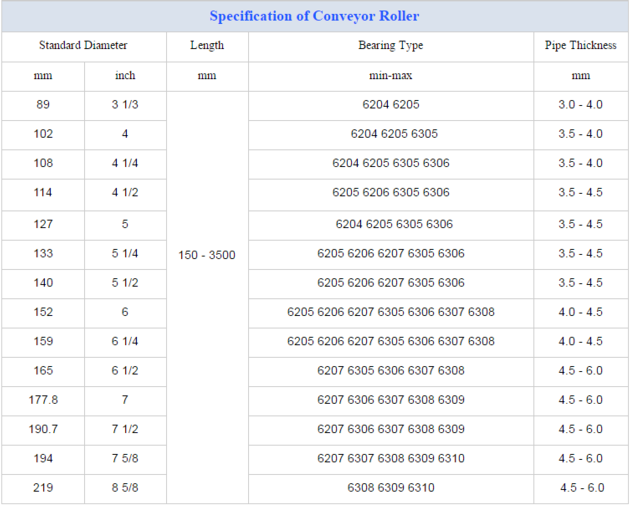Select the diameter cell '190.7'

[43, 429]
